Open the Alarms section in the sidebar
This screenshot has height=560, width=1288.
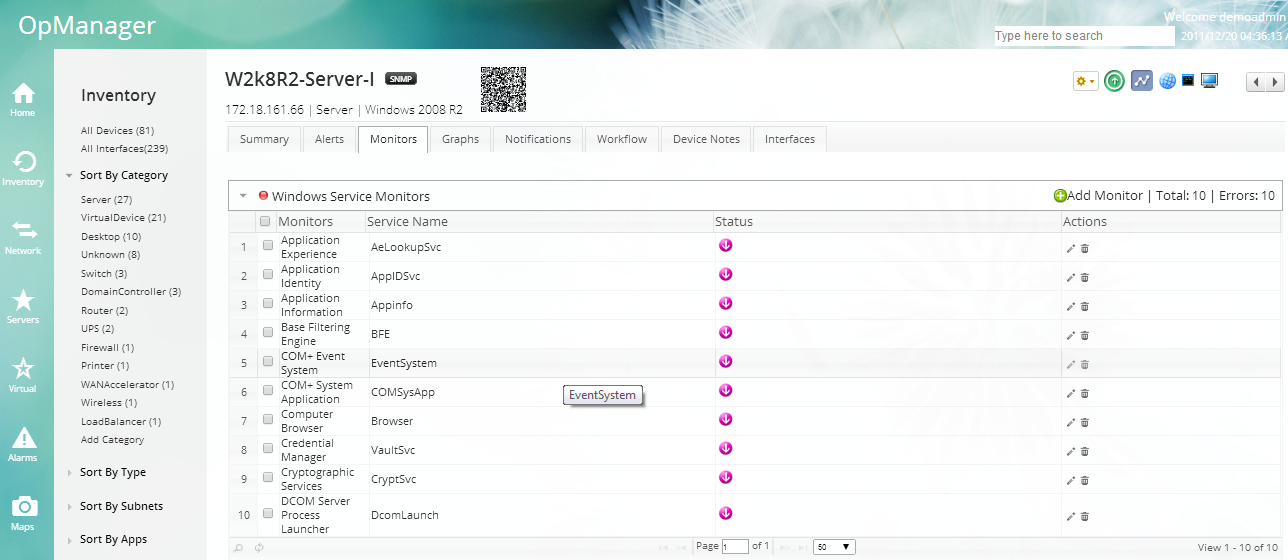coord(23,443)
